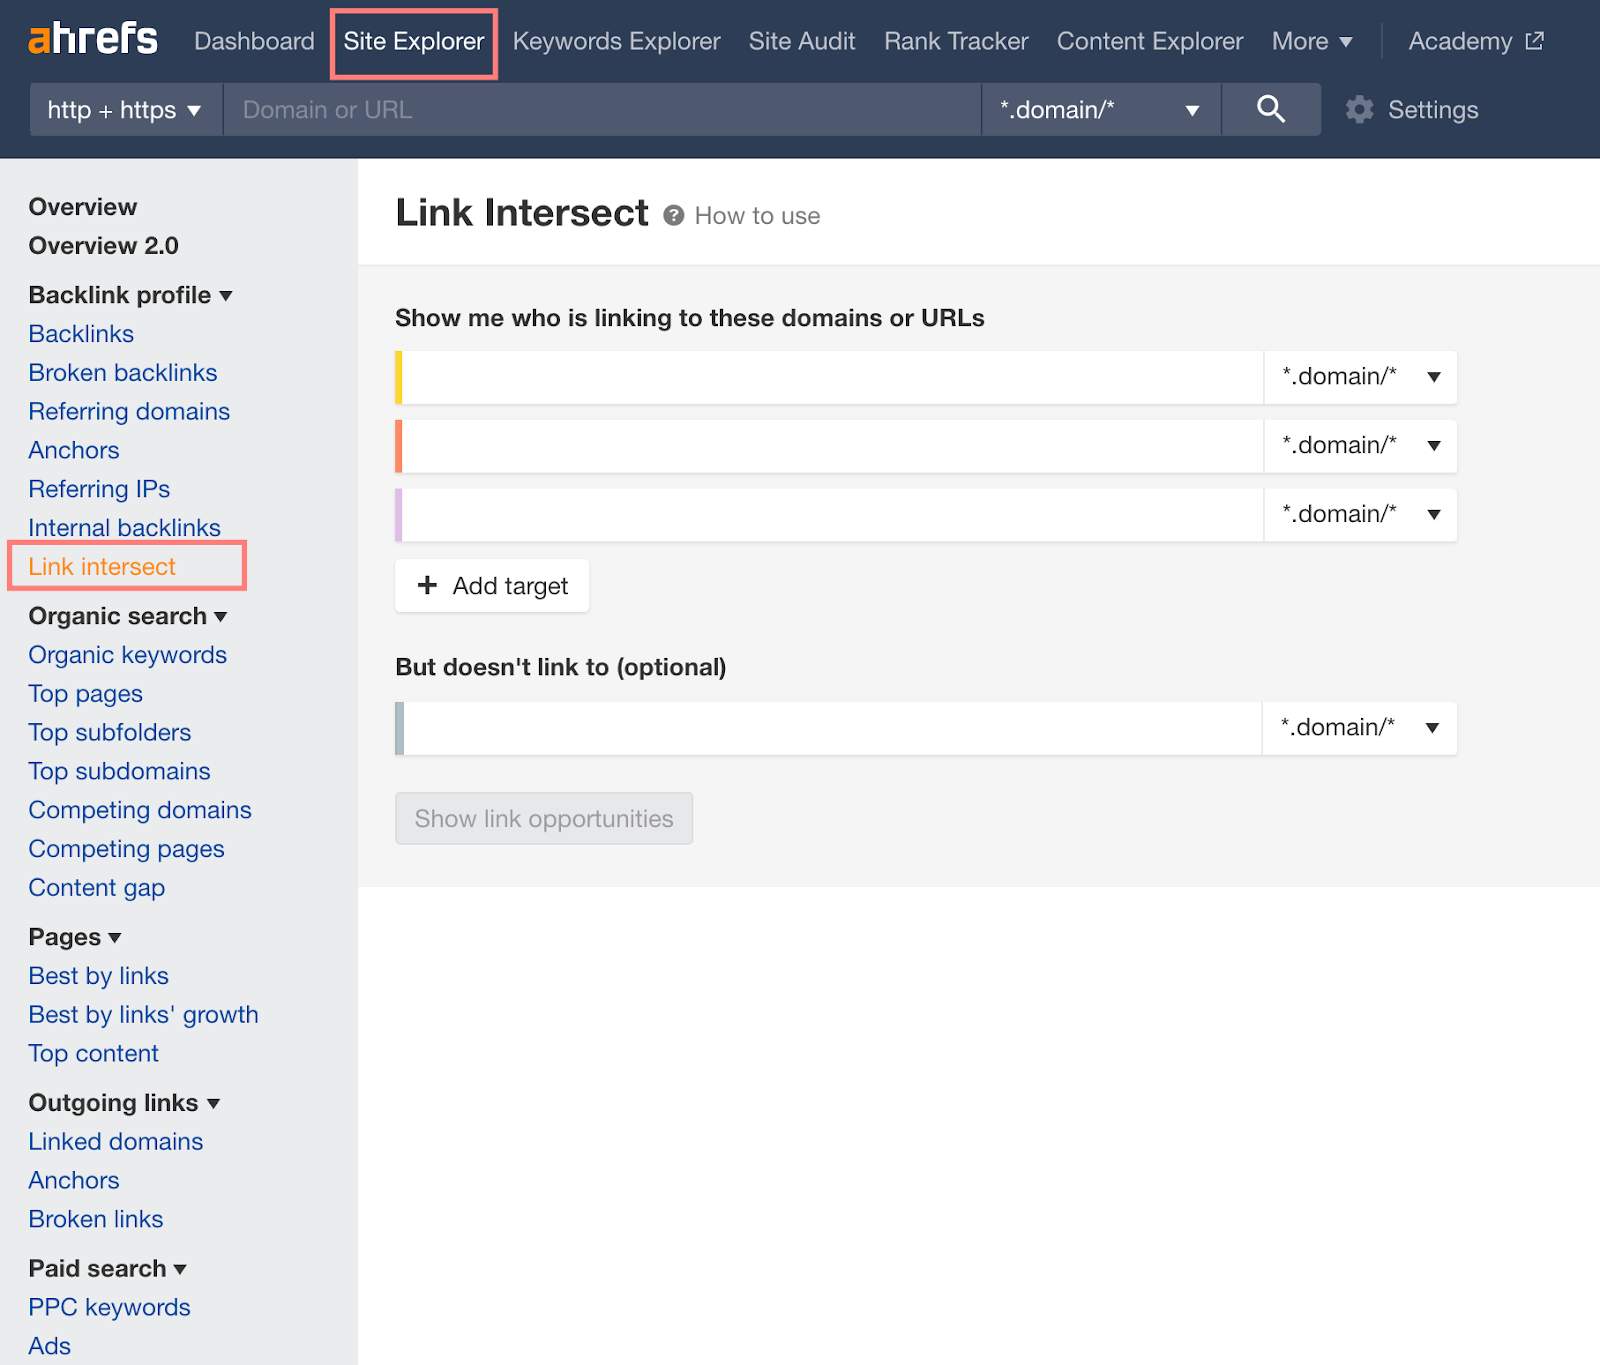The width and height of the screenshot is (1600, 1365).
Task: Open PPC keywords report
Action: (109, 1308)
